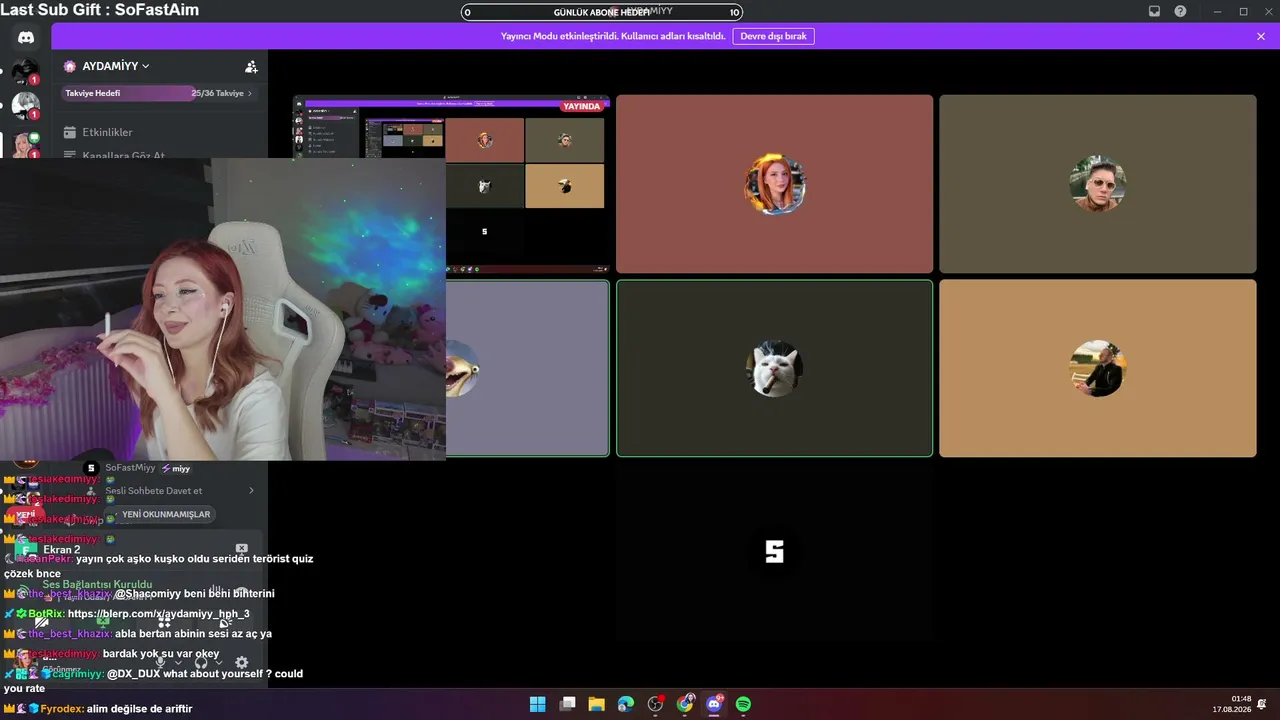Click the S-logo participant below the grid
This screenshot has width=1280, height=720.
coord(774,552)
